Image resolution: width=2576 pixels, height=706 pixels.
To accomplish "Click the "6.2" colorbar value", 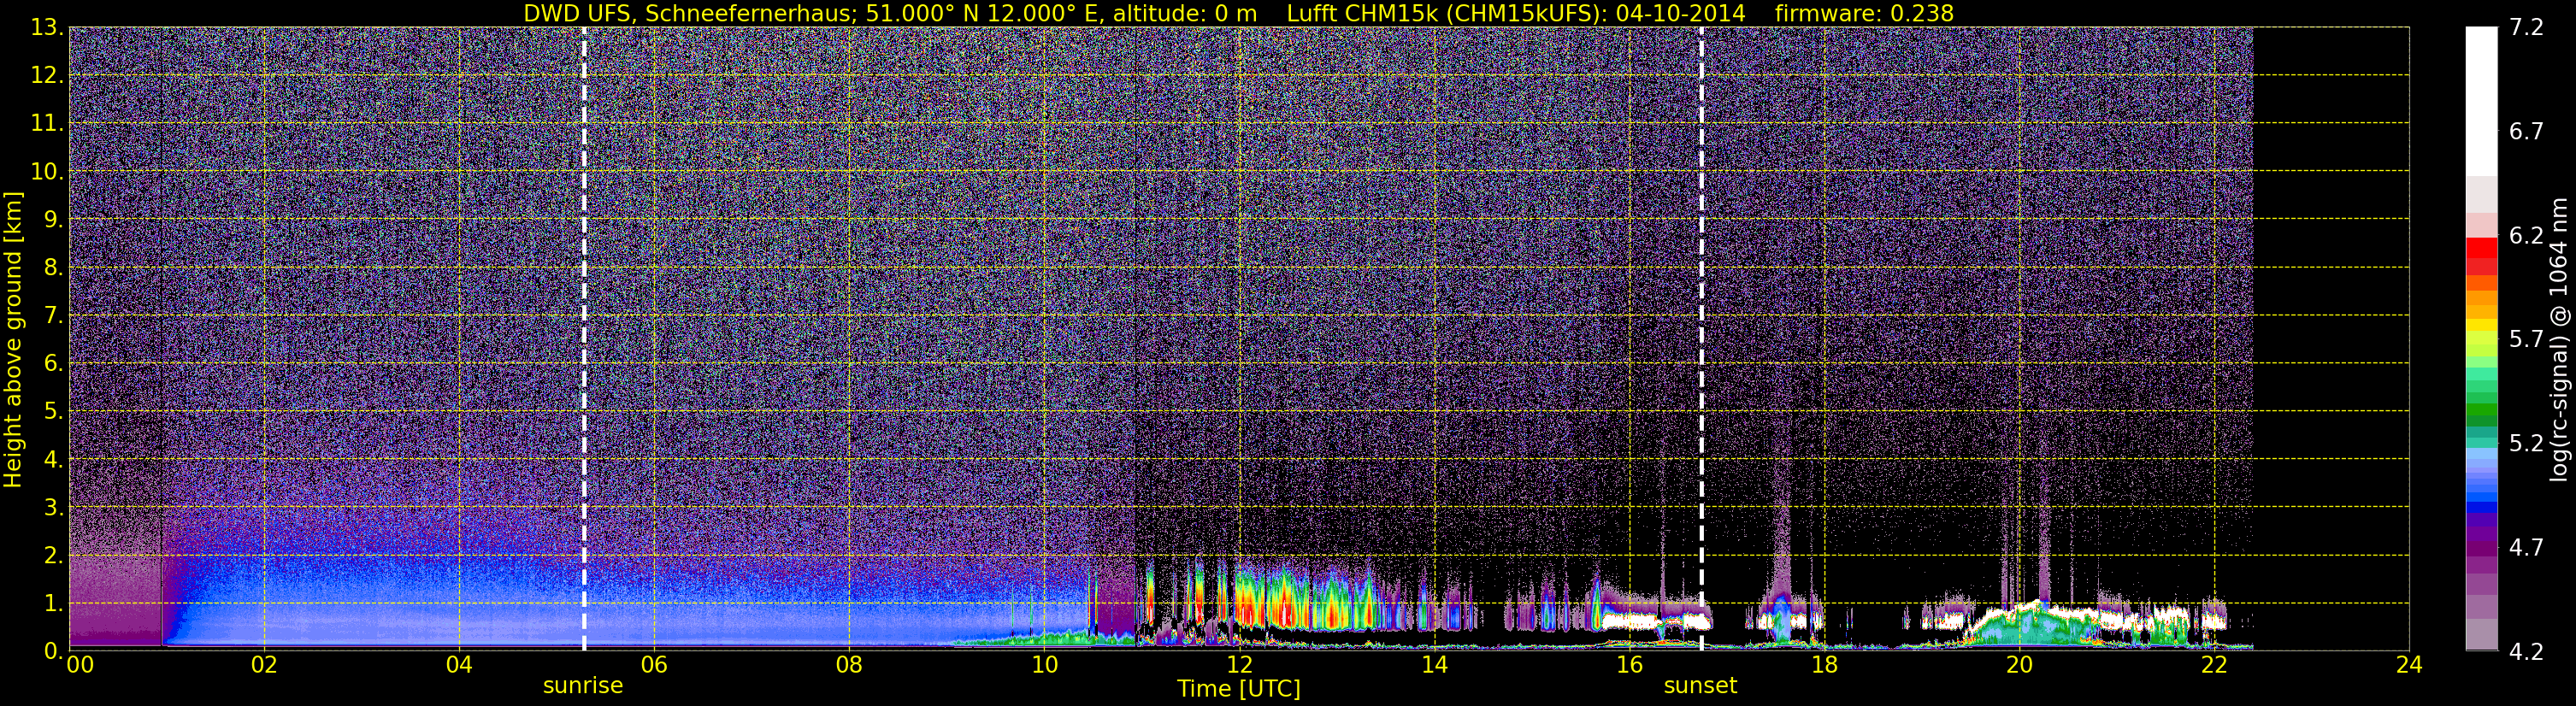I will pos(2526,235).
